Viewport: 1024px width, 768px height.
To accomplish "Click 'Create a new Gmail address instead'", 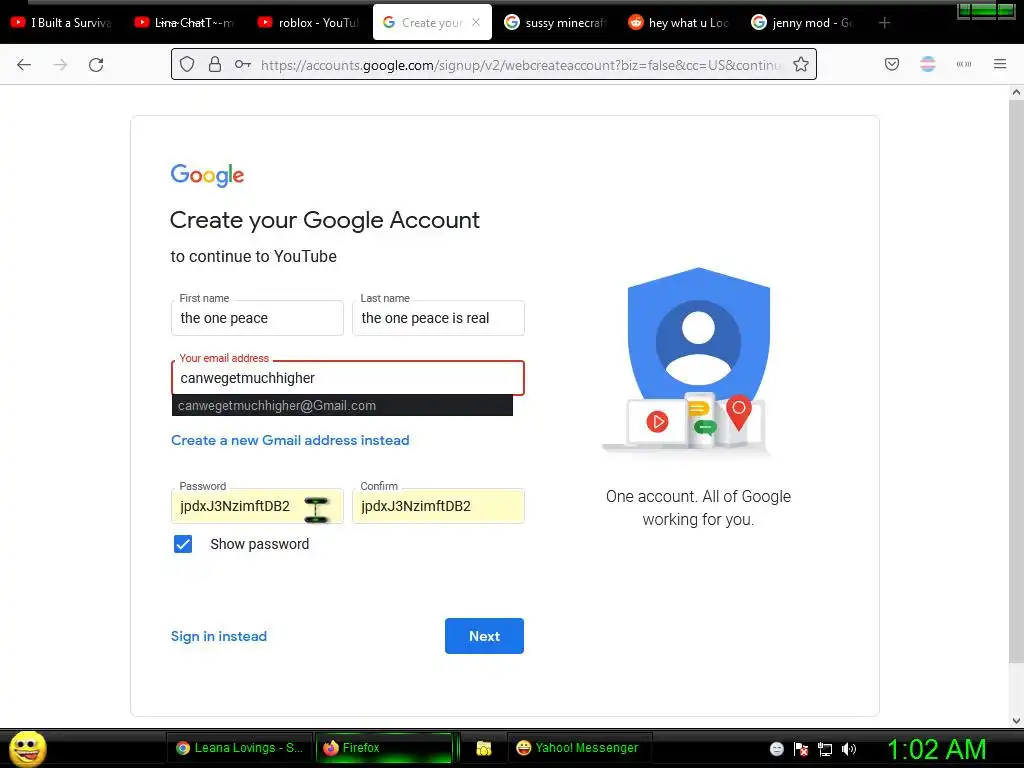I will (x=290, y=440).
